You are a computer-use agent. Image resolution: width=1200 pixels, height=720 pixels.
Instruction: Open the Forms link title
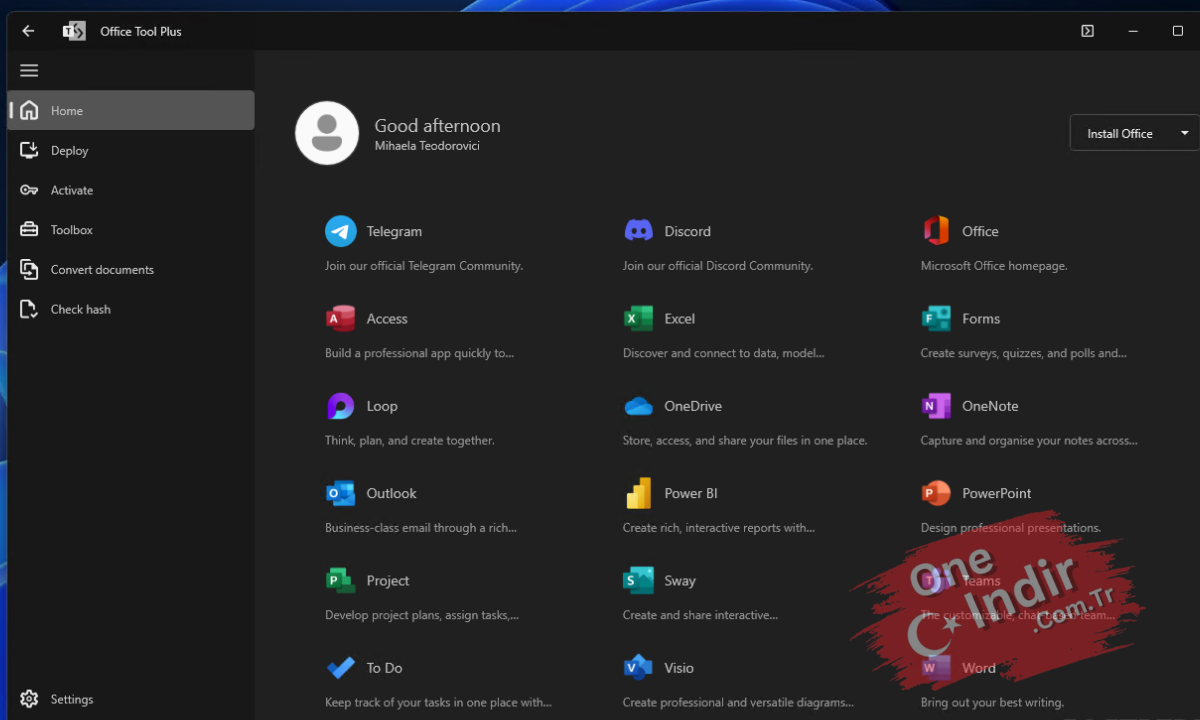(x=981, y=319)
